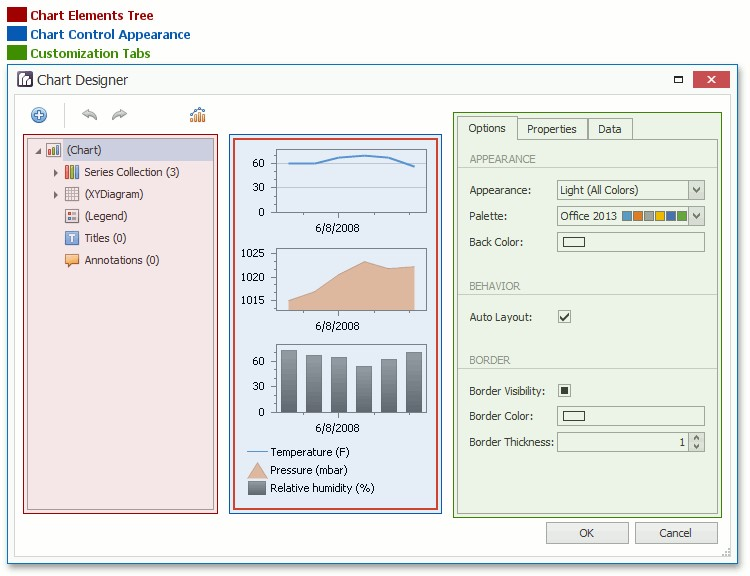Open the Appearance dropdown list
Image resolution: width=750 pixels, height=576 pixels.
coord(697,190)
